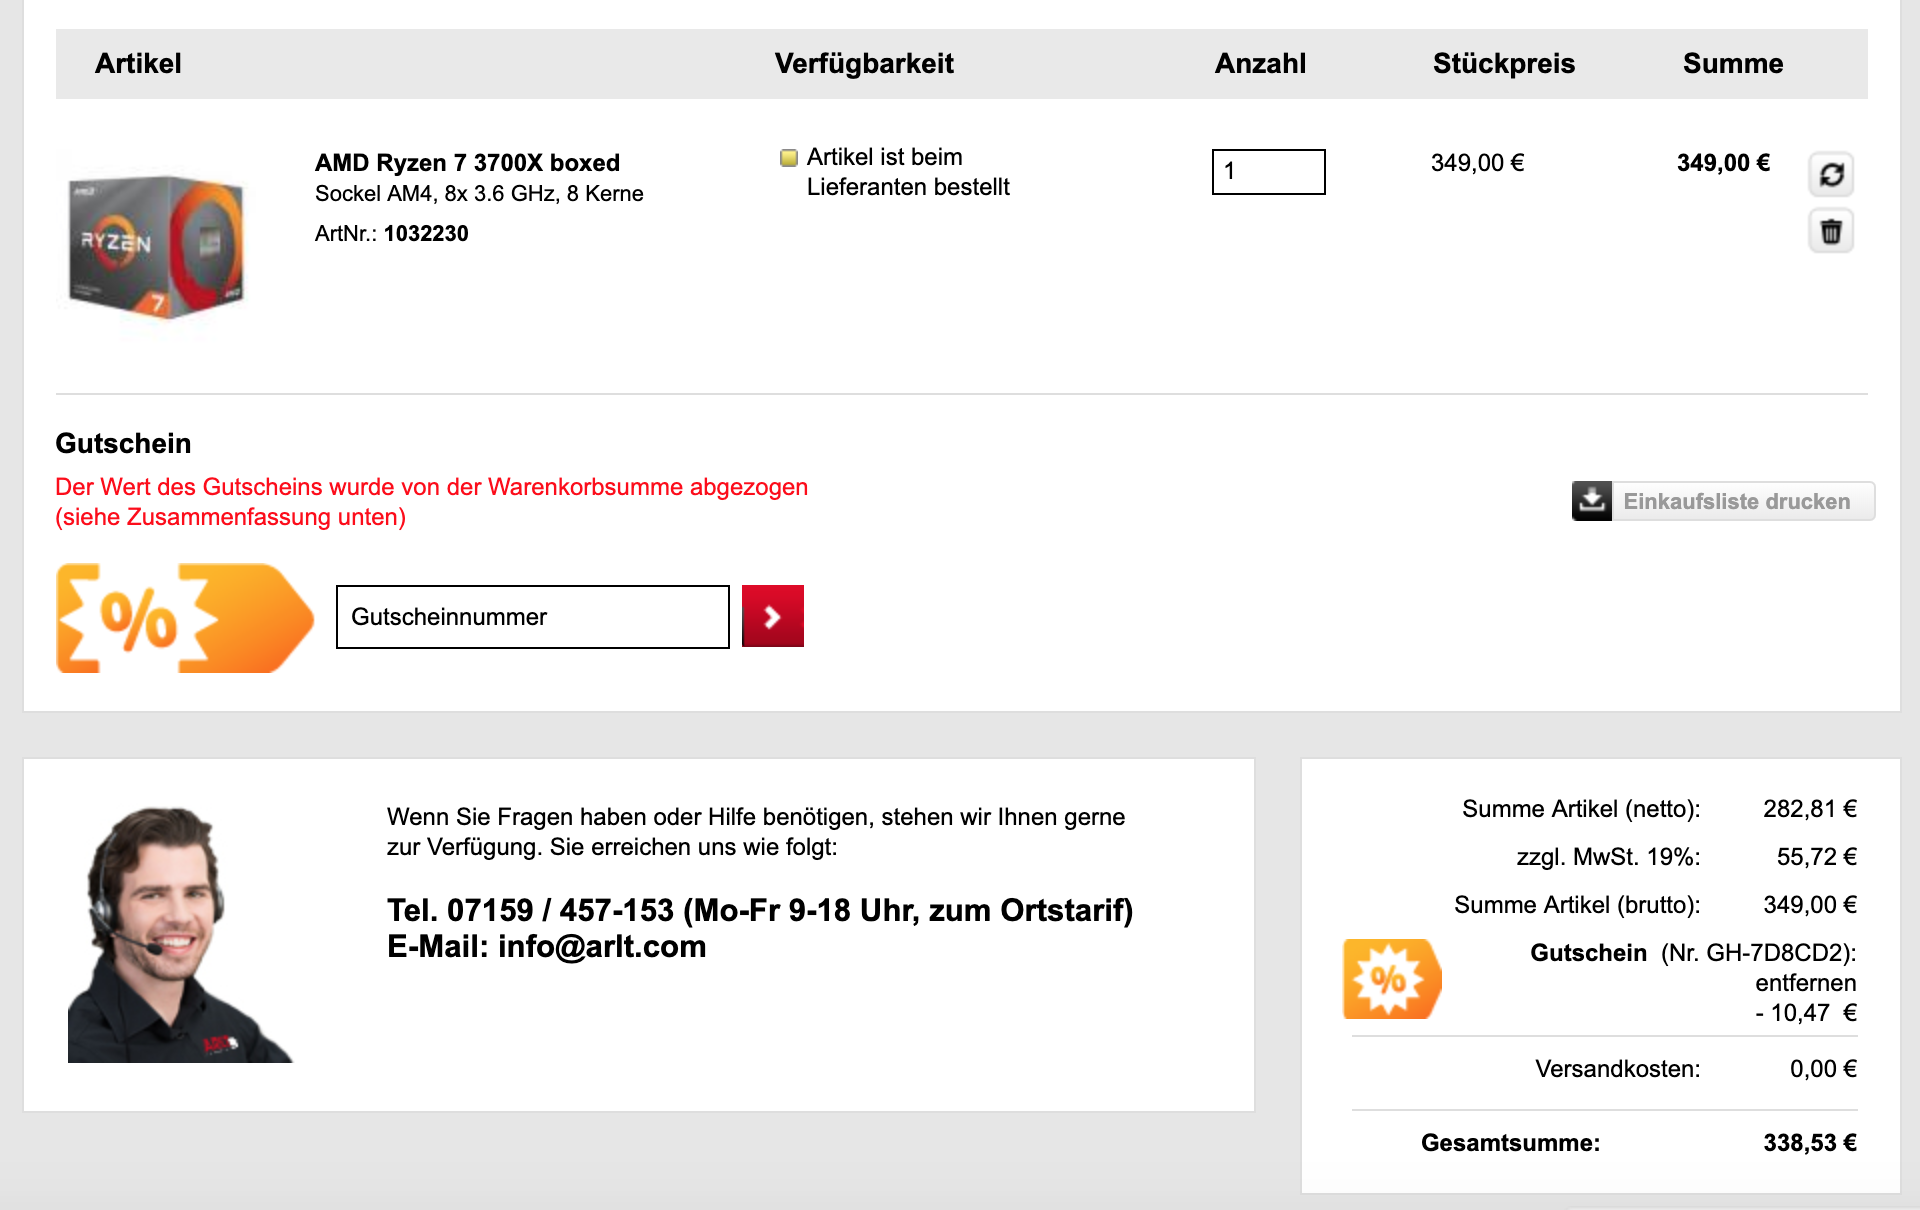Screen dimensions: 1920x1210
Task: Click the Gesamtsumme total amount
Action: pyautogui.click(x=1809, y=1143)
